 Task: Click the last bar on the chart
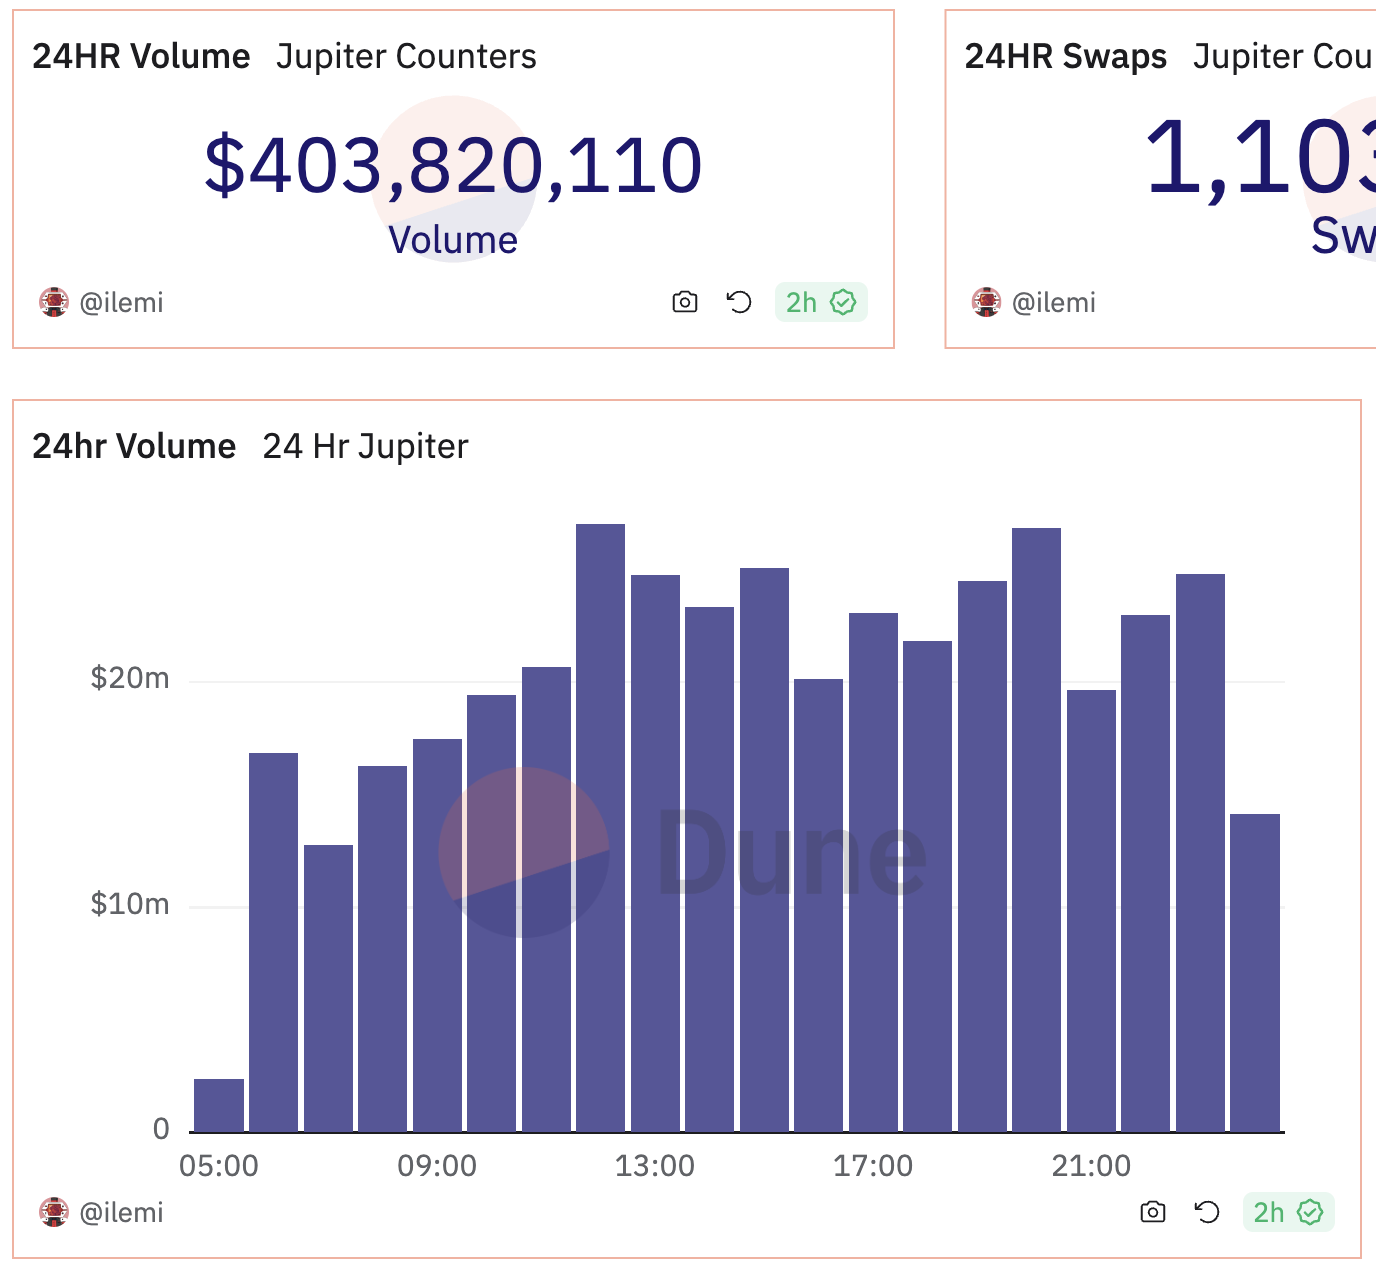pyautogui.click(x=1255, y=973)
